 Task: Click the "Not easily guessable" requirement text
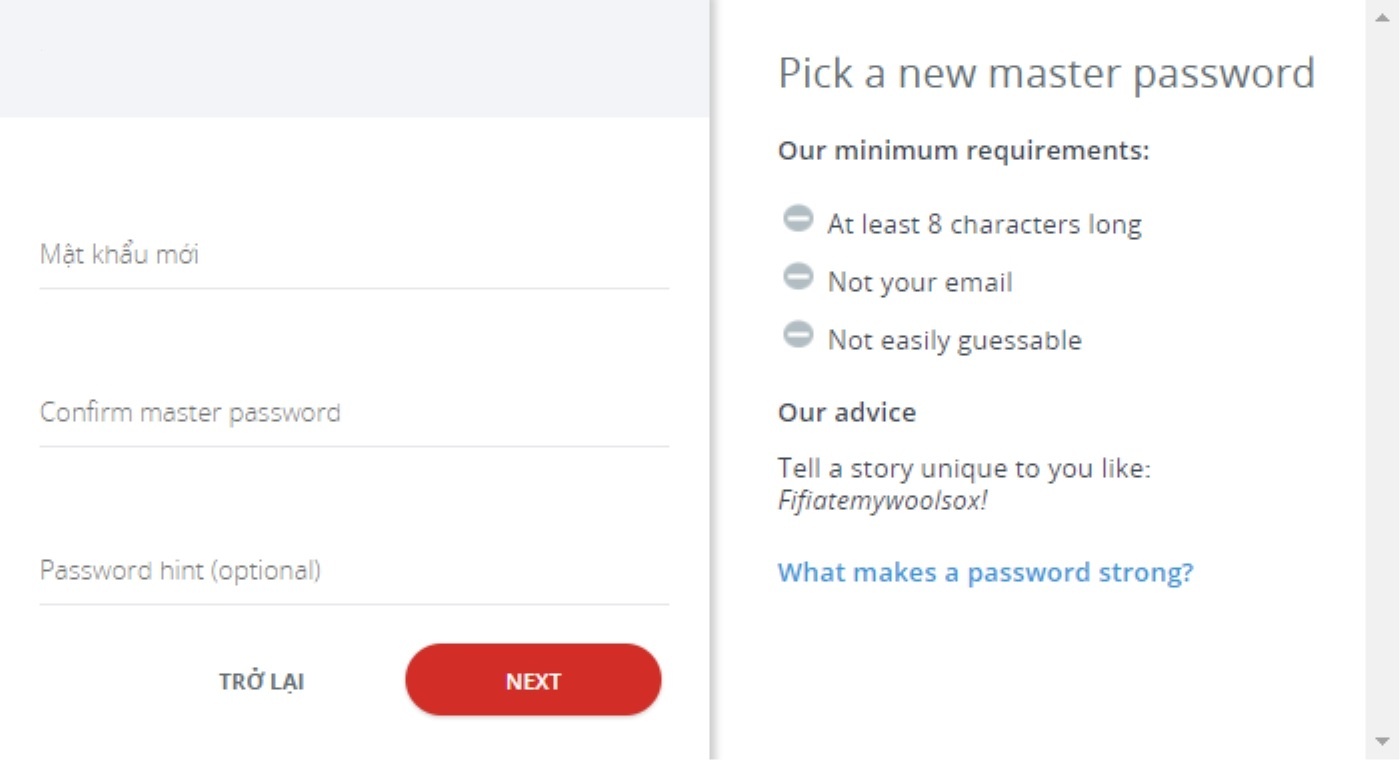pos(954,341)
